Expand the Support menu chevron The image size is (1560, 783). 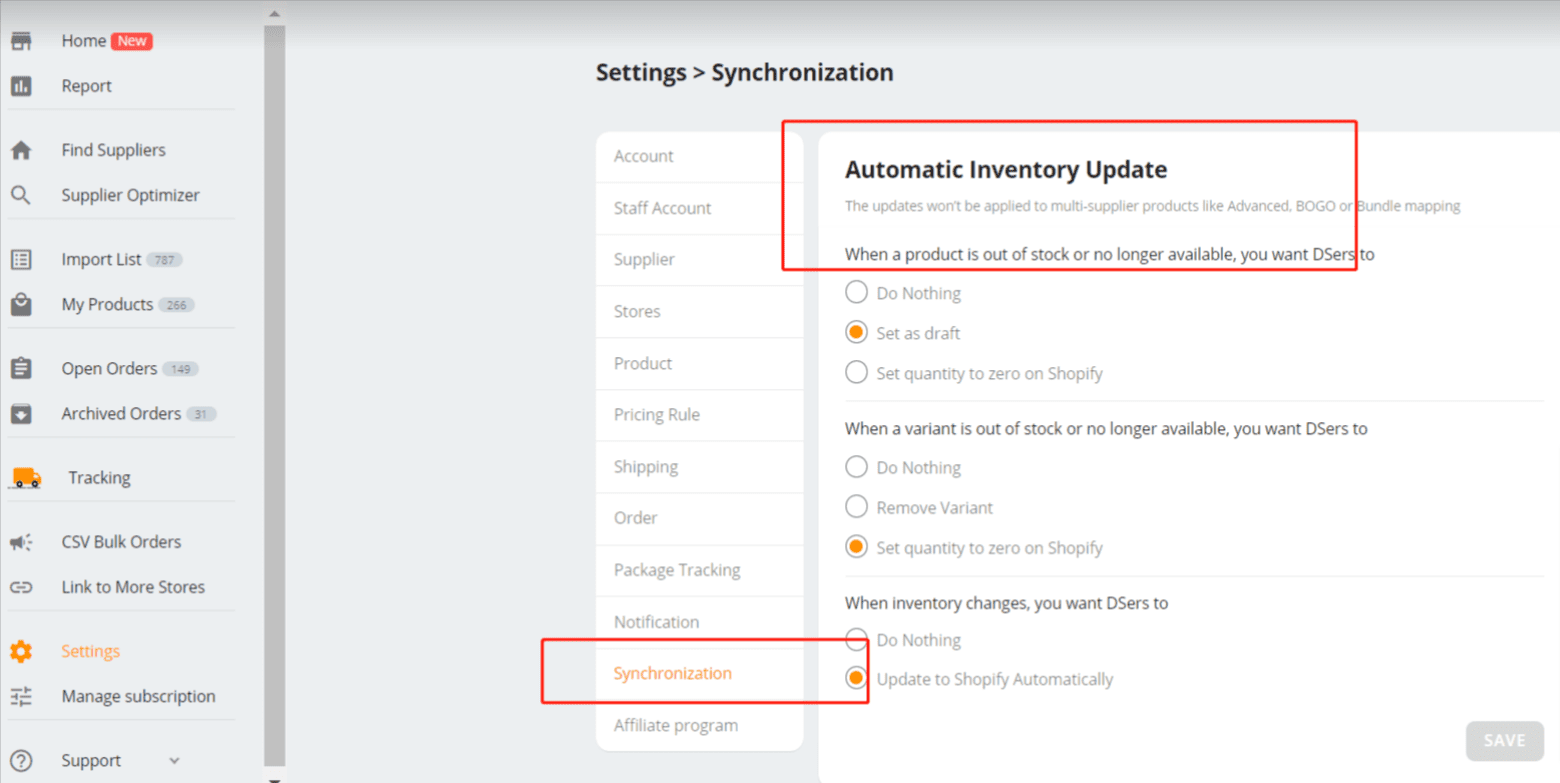[174, 760]
